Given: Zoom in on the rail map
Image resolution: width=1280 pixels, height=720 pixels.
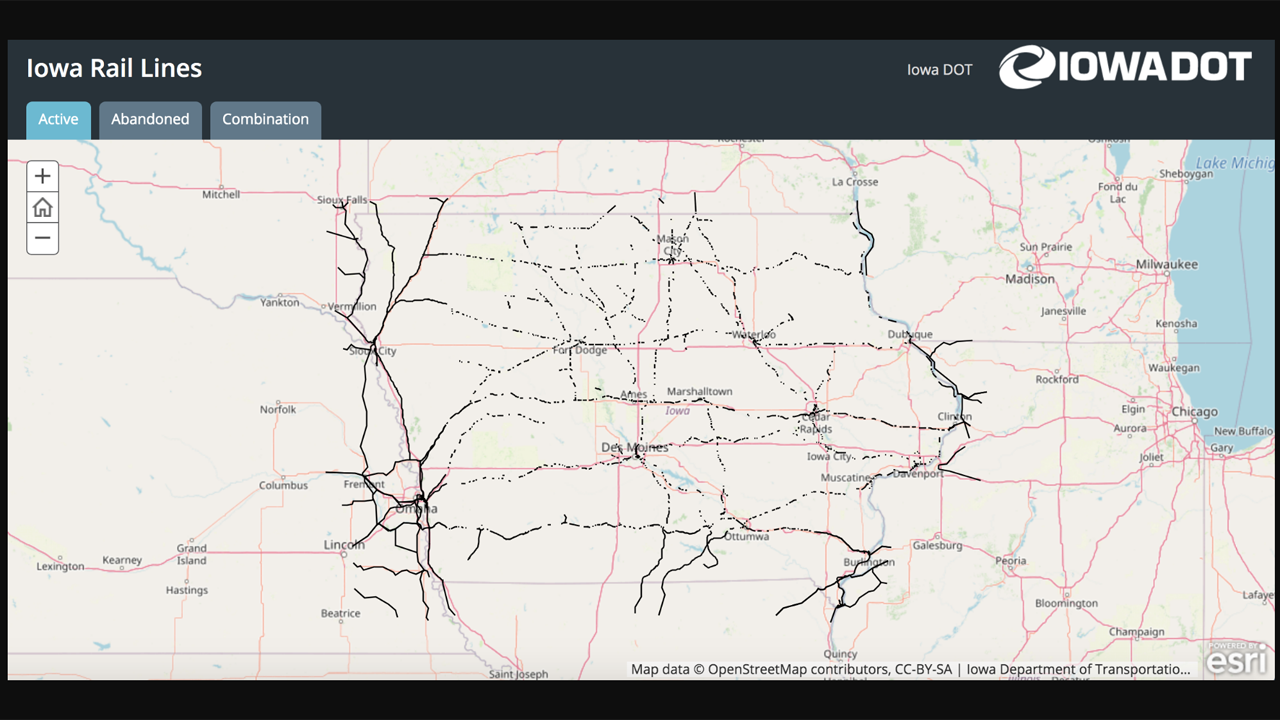Looking at the screenshot, I should pos(42,177).
